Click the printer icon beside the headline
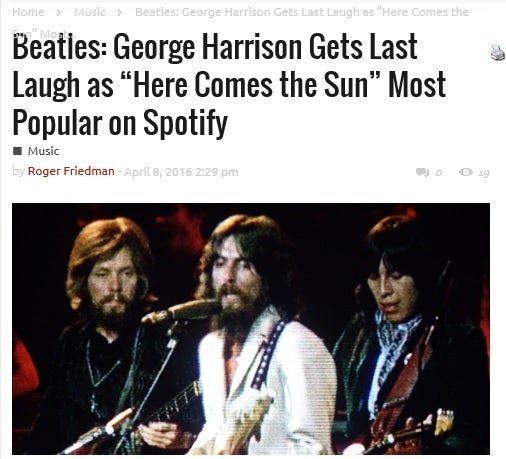Image resolution: width=506 pixels, height=459 pixels. pos(498,53)
